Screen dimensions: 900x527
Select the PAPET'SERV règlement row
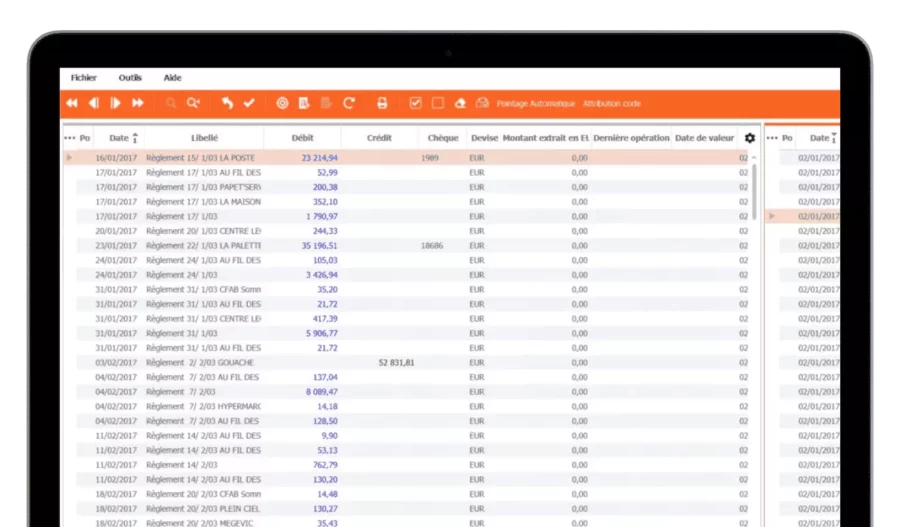click(412, 187)
